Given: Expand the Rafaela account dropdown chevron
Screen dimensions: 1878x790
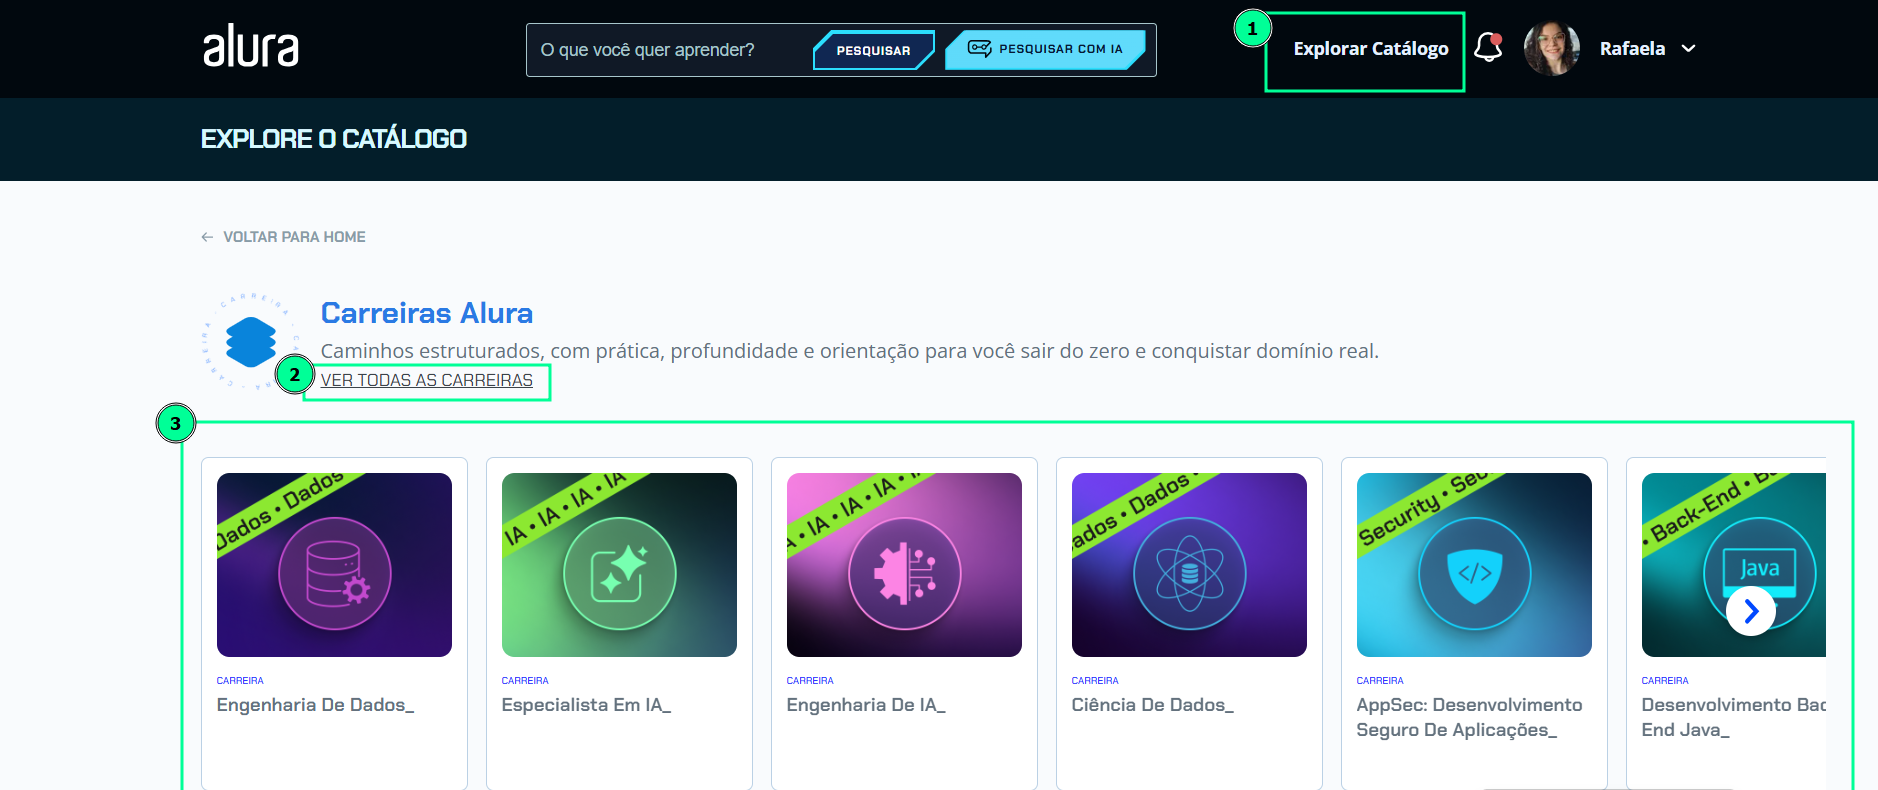Looking at the screenshot, I should click(x=1688, y=49).
